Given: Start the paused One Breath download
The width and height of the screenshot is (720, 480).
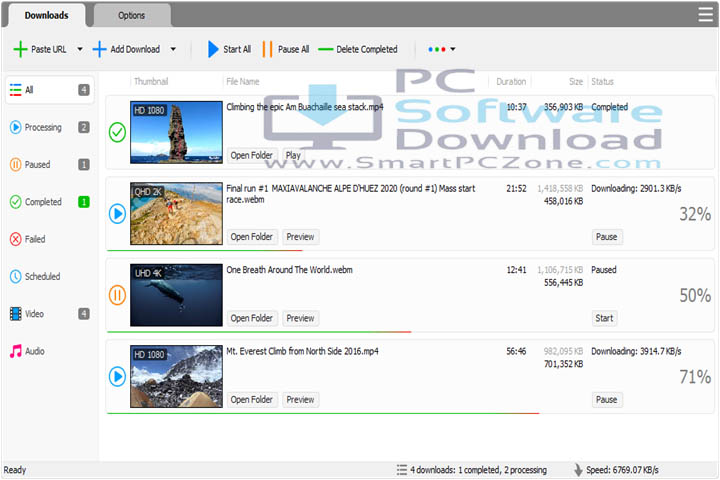Looking at the screenshot, I should click(604, 318).
